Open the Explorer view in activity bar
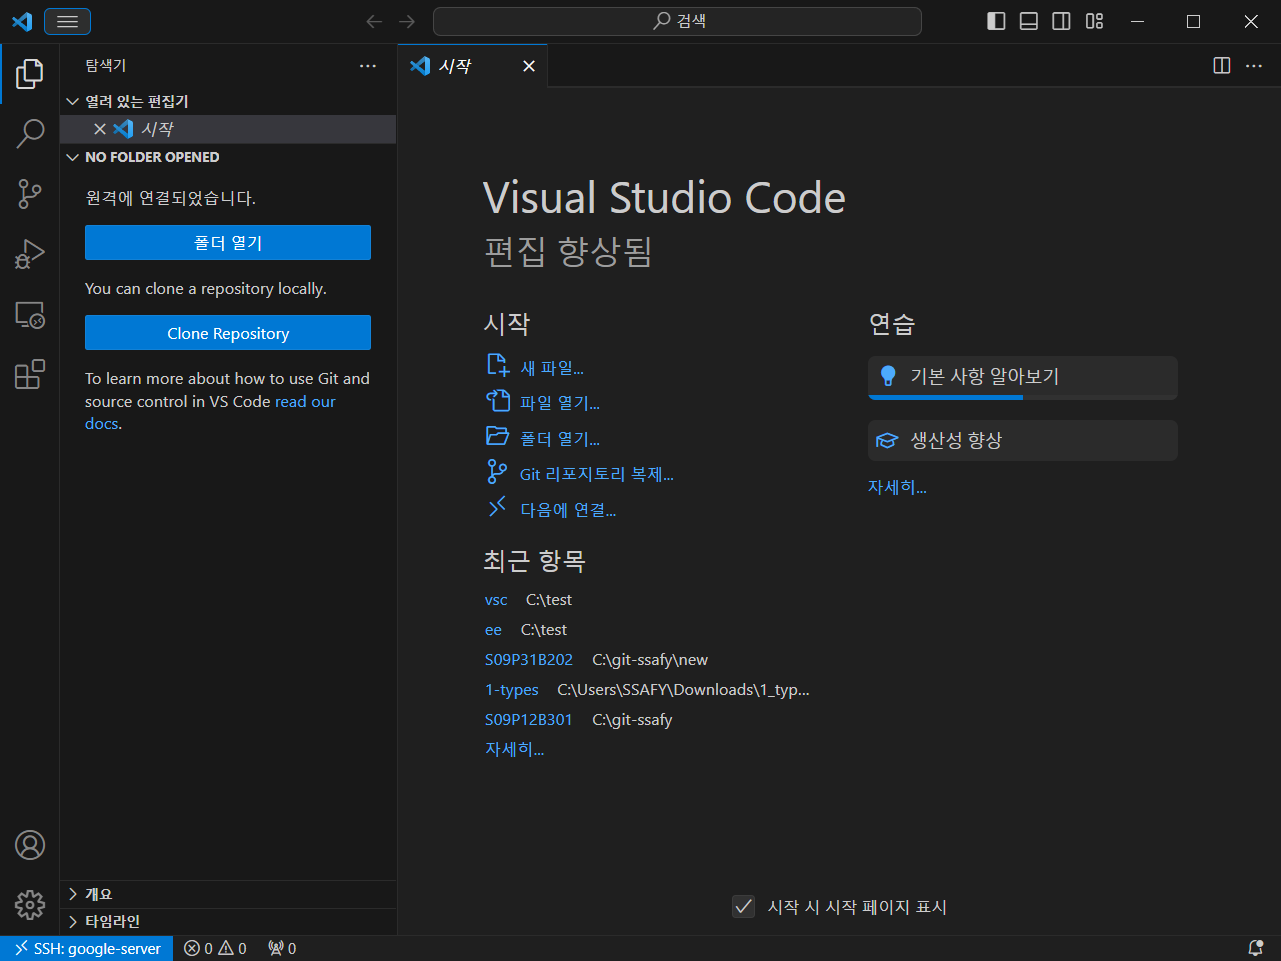 (30, 73)
